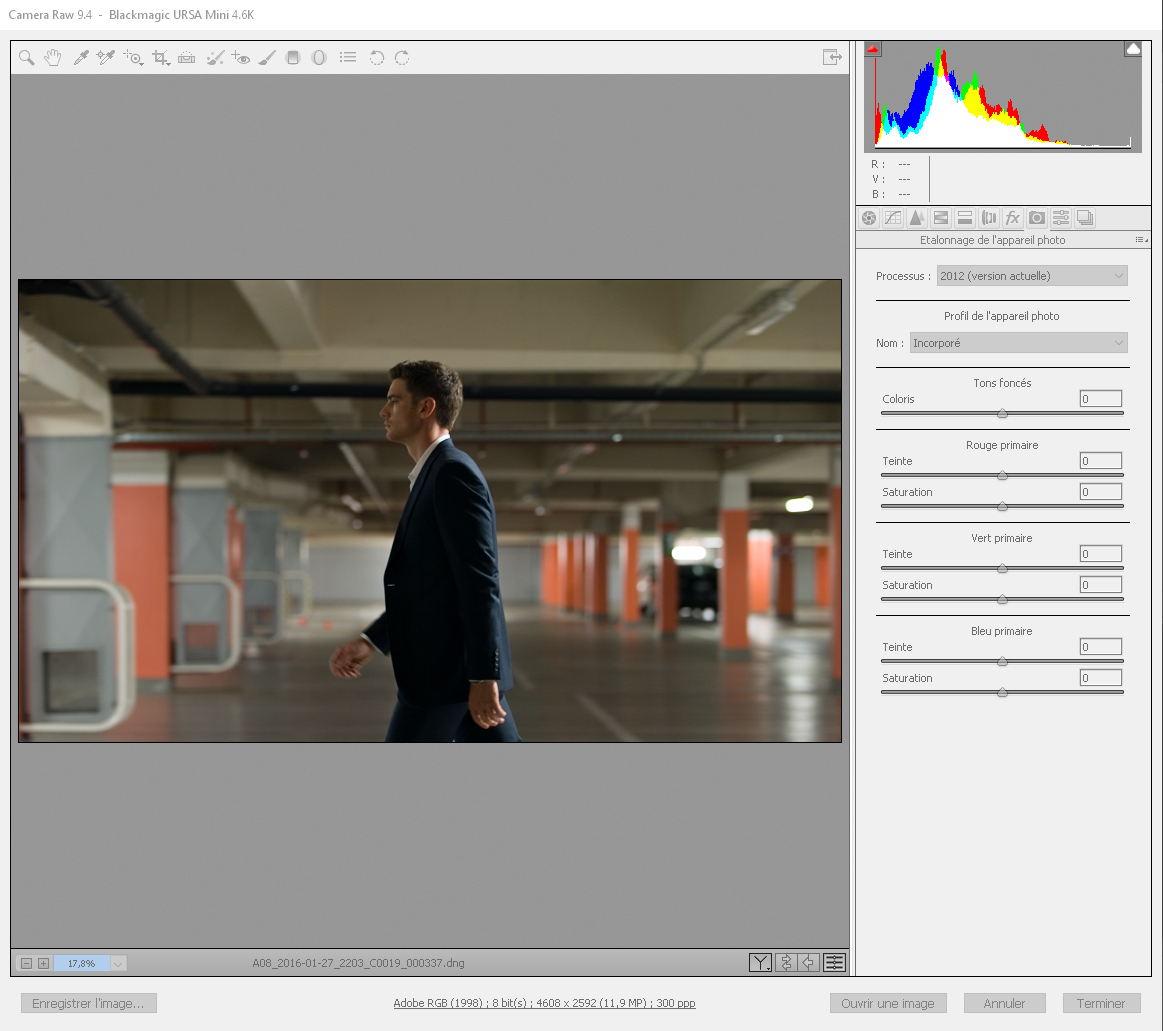Select the Radial Filter tool
The height and width of the screenshot is (1031, 1163).
point(319,58)
